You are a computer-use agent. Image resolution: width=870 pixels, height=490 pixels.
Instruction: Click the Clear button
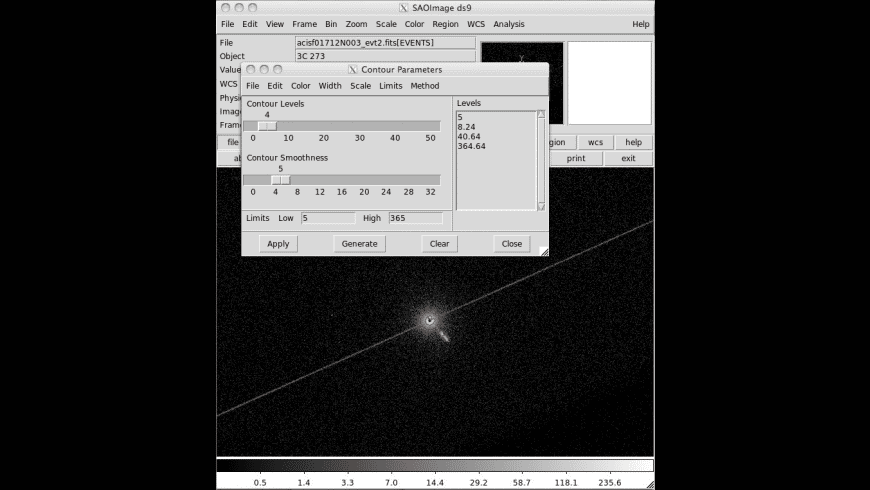coord(439,244)
